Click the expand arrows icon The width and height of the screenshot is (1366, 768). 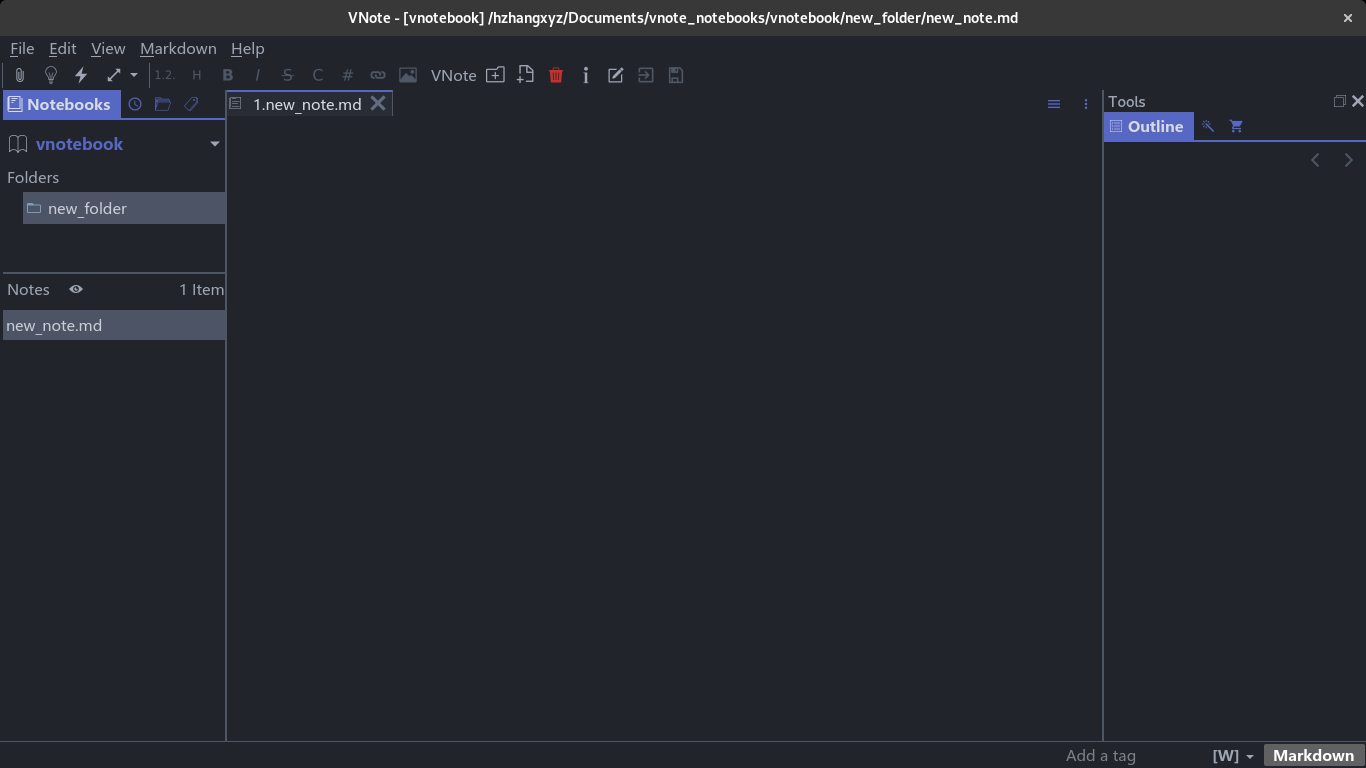pos(113,75)
